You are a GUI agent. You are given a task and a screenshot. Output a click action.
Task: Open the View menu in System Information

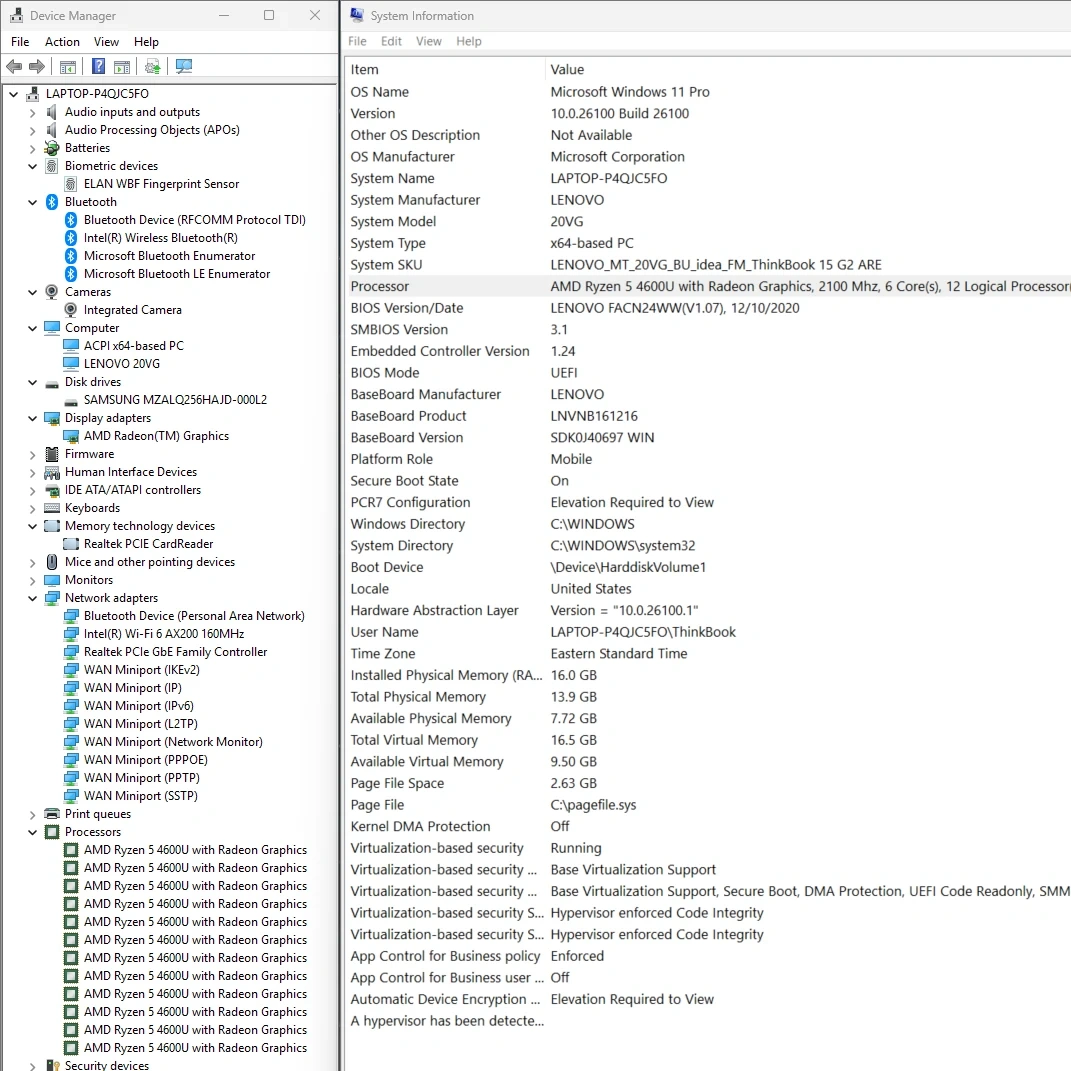pos(429,41)
